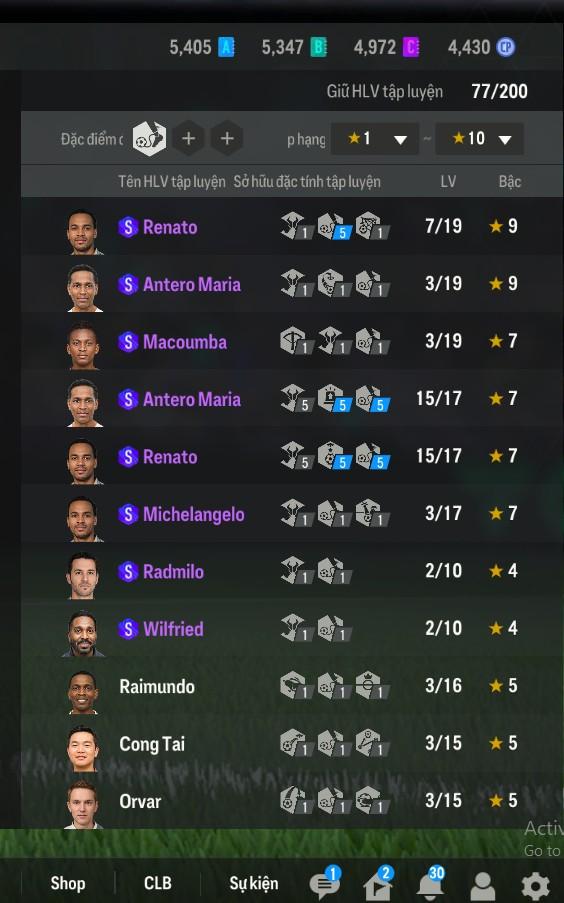Open the Shop menu

point(68,883)
